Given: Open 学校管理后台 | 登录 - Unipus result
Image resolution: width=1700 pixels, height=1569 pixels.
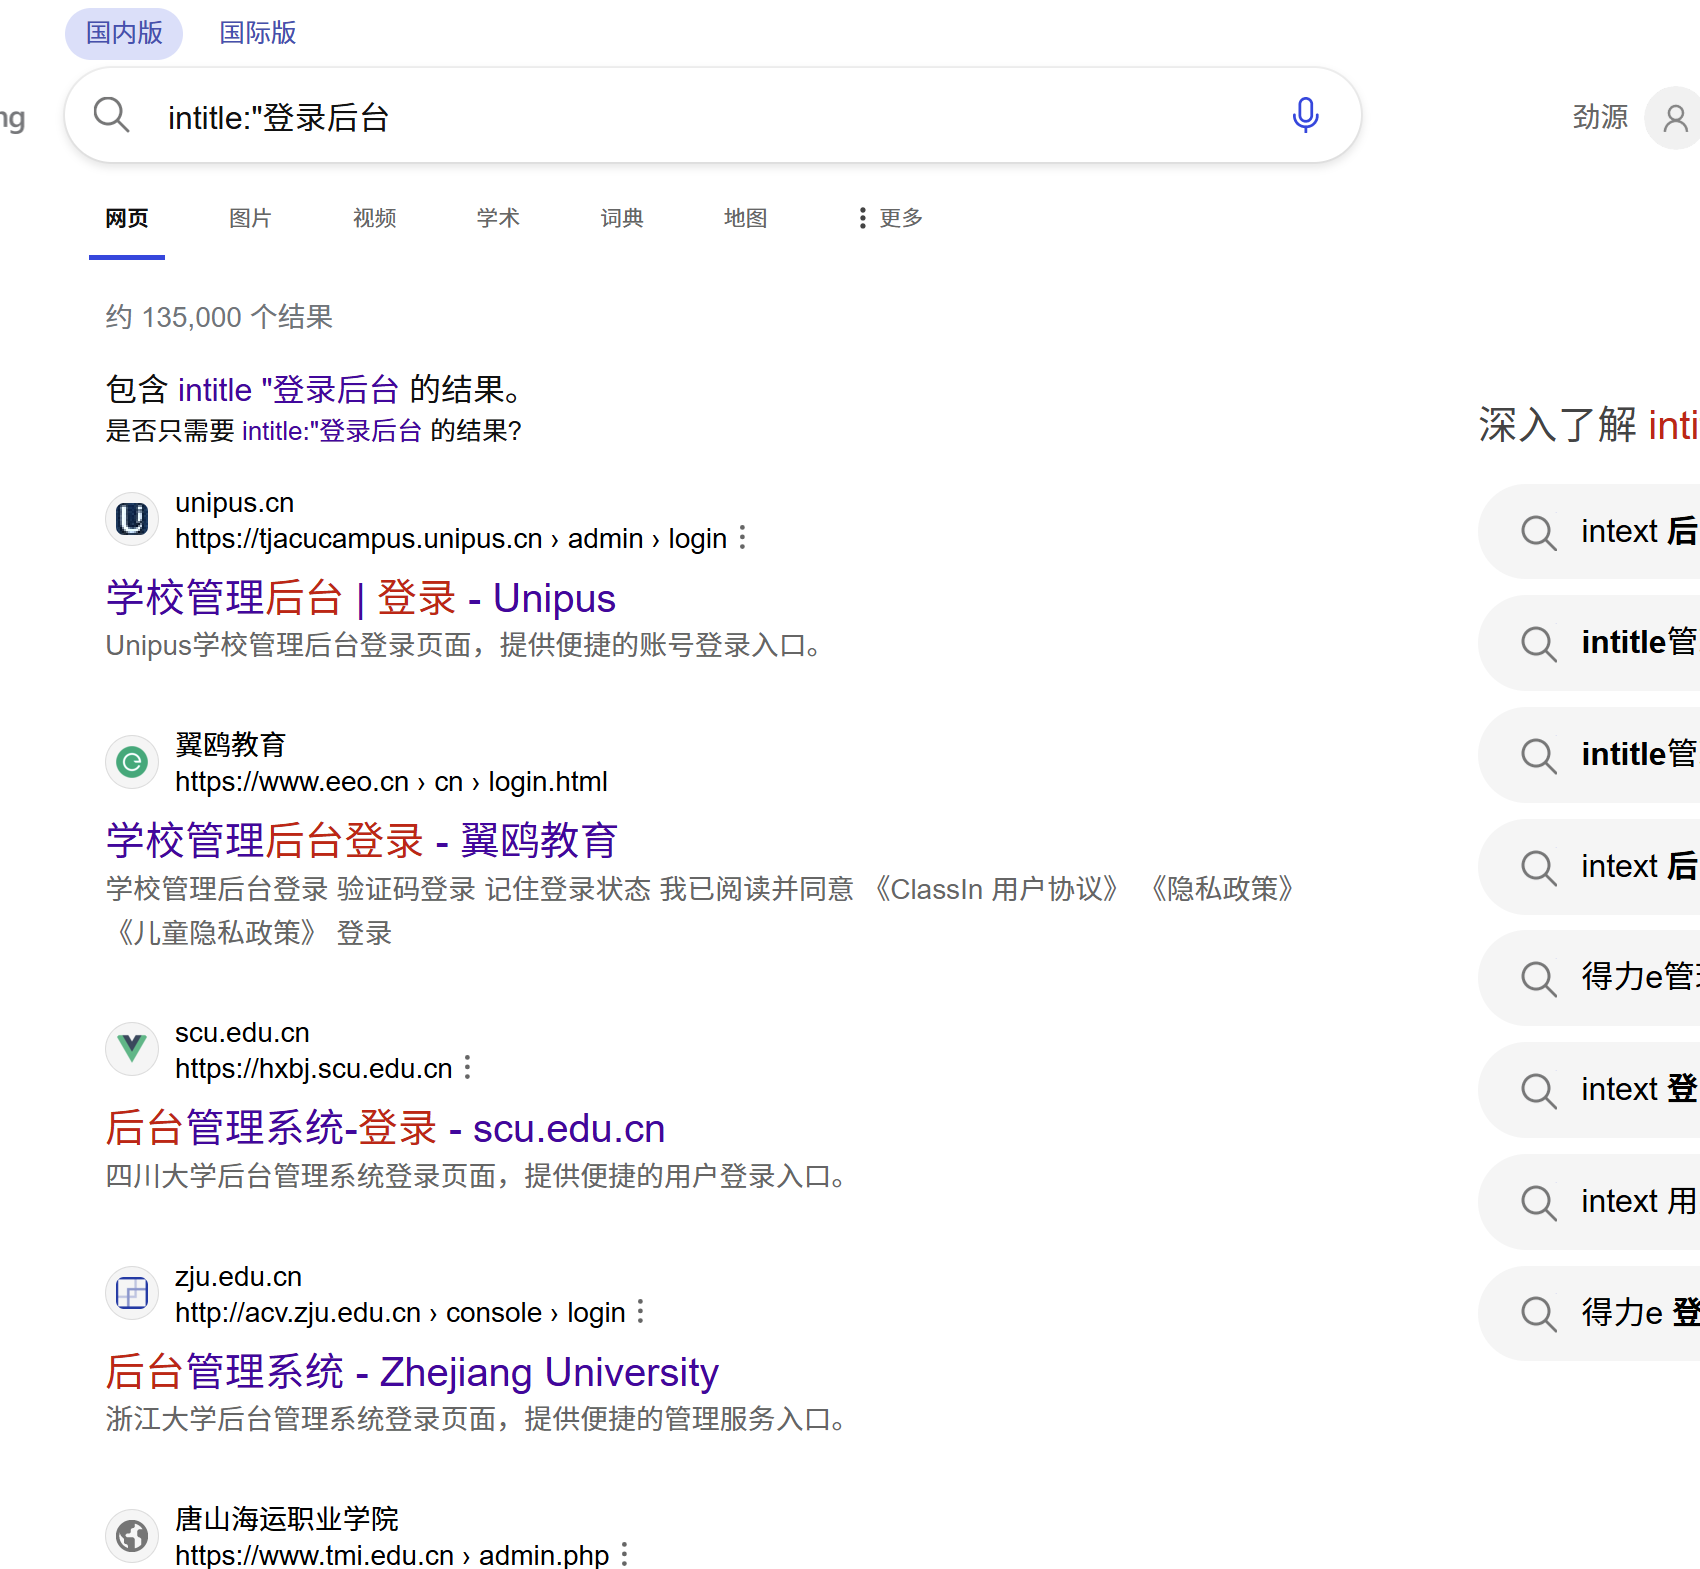Looking at the screenshot, I should pos(361,598).
